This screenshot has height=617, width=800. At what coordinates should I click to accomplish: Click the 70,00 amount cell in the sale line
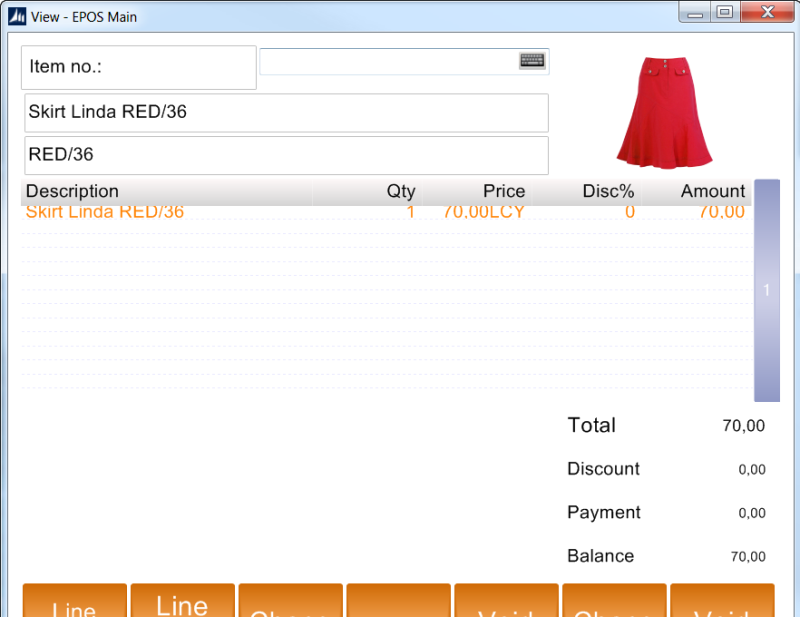pos(722,212)
